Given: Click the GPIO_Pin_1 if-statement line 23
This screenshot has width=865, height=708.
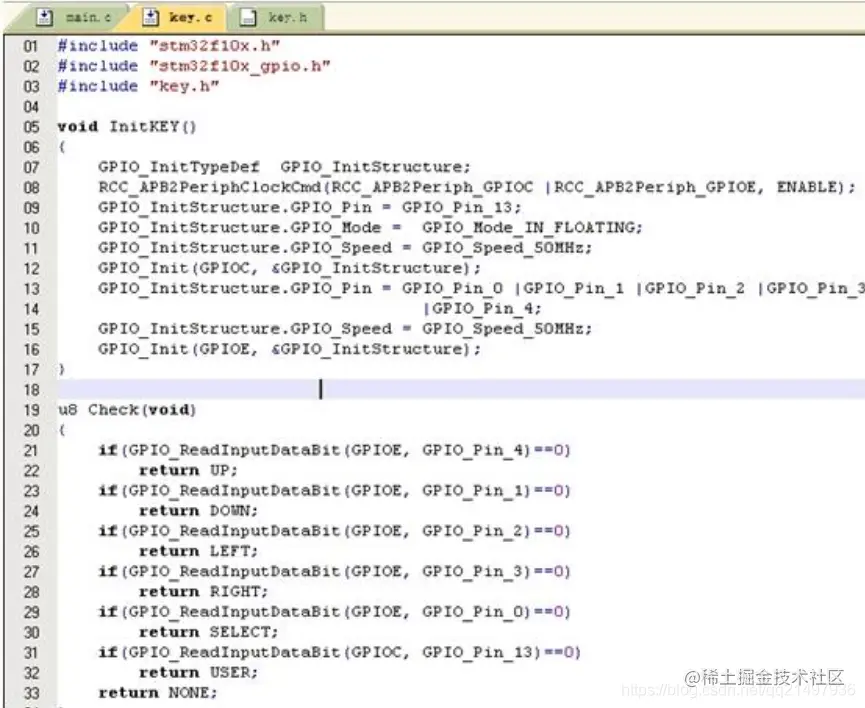Looking at the screenshot, I should click(334, 491).
